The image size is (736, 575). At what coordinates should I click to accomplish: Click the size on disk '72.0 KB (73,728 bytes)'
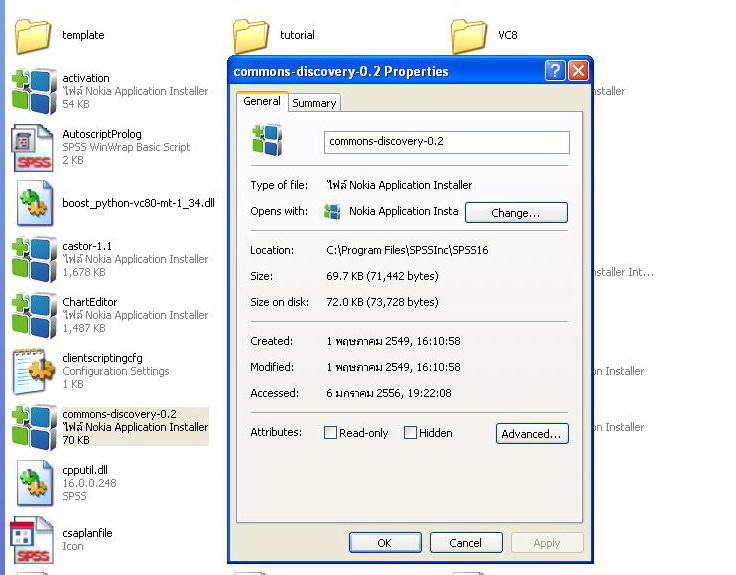click(x=382, y=302)
